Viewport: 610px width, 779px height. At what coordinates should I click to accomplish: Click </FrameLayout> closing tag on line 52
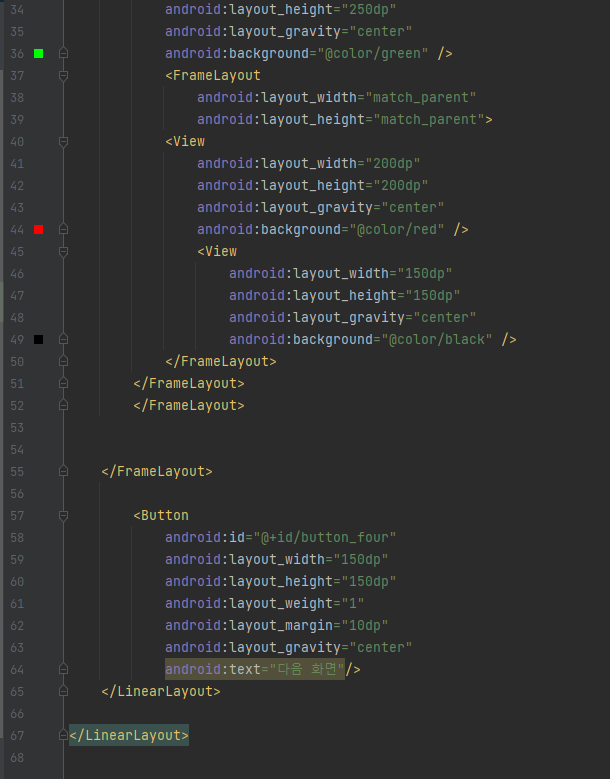[189, 405]
